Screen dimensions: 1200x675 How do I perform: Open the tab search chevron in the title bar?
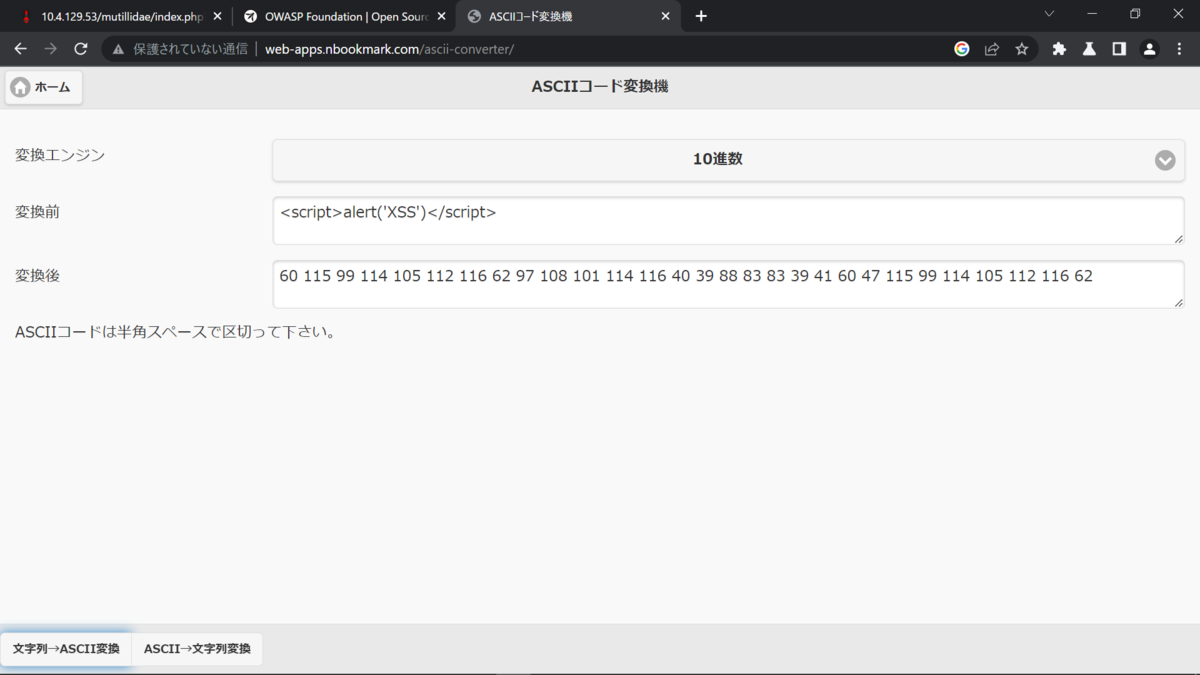click(x=1049, y=14)
